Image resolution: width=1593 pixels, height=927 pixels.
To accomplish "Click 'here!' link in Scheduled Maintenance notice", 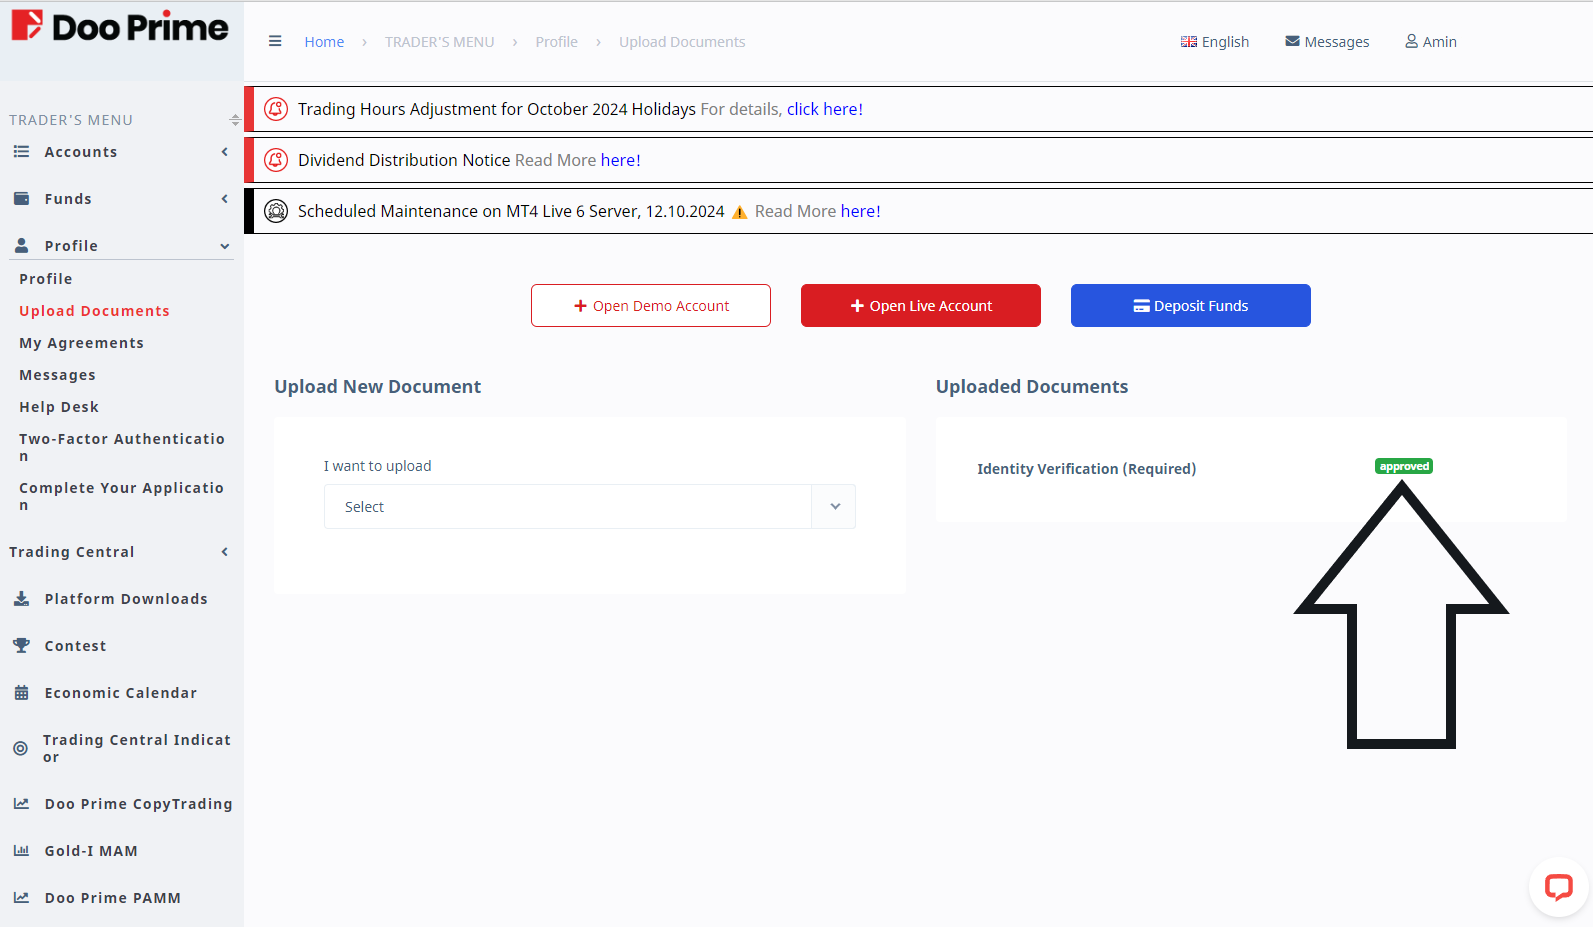I will pyautogui.click(x=861, y=211).
